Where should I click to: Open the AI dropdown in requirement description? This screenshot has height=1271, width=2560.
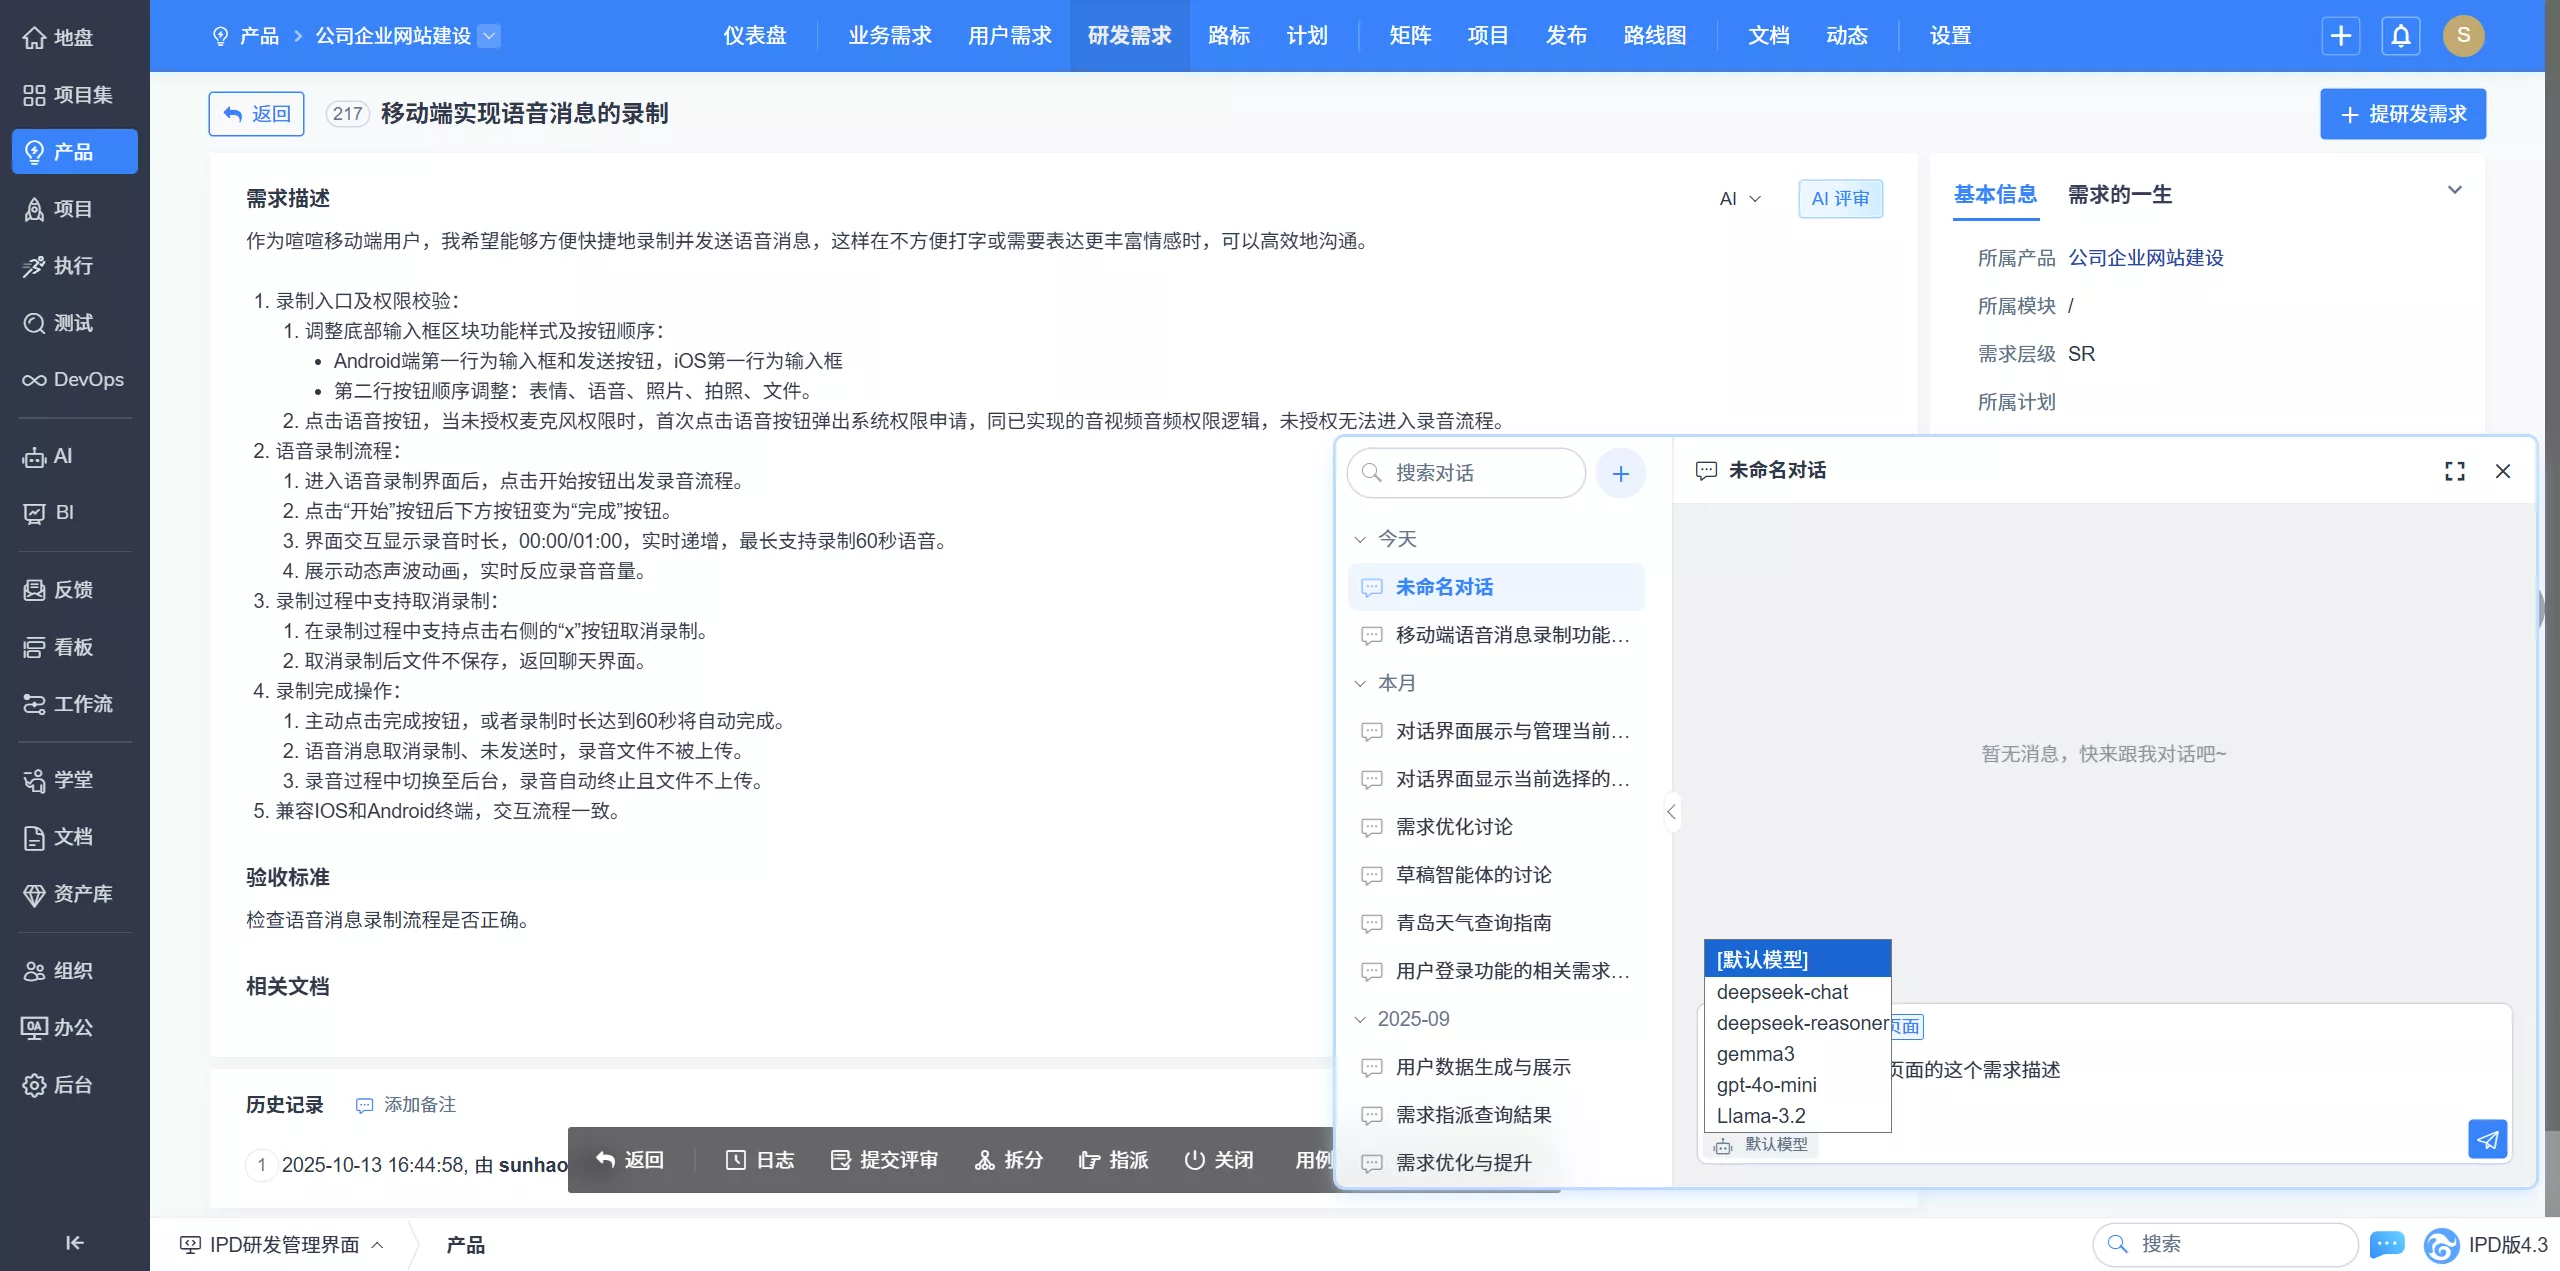(1739, 199)
